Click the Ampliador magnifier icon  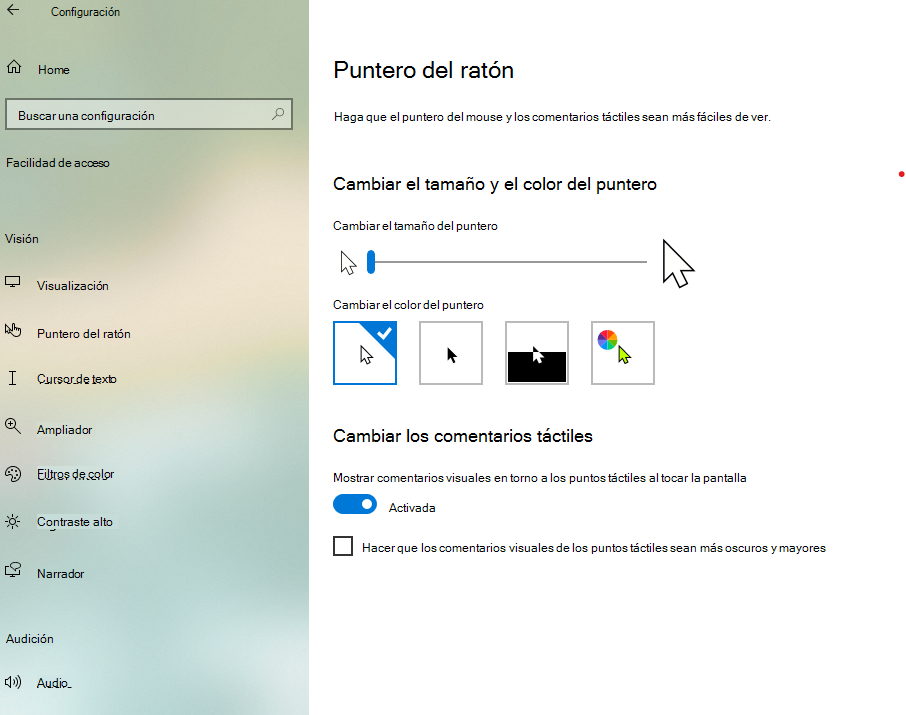coord(13,427)
